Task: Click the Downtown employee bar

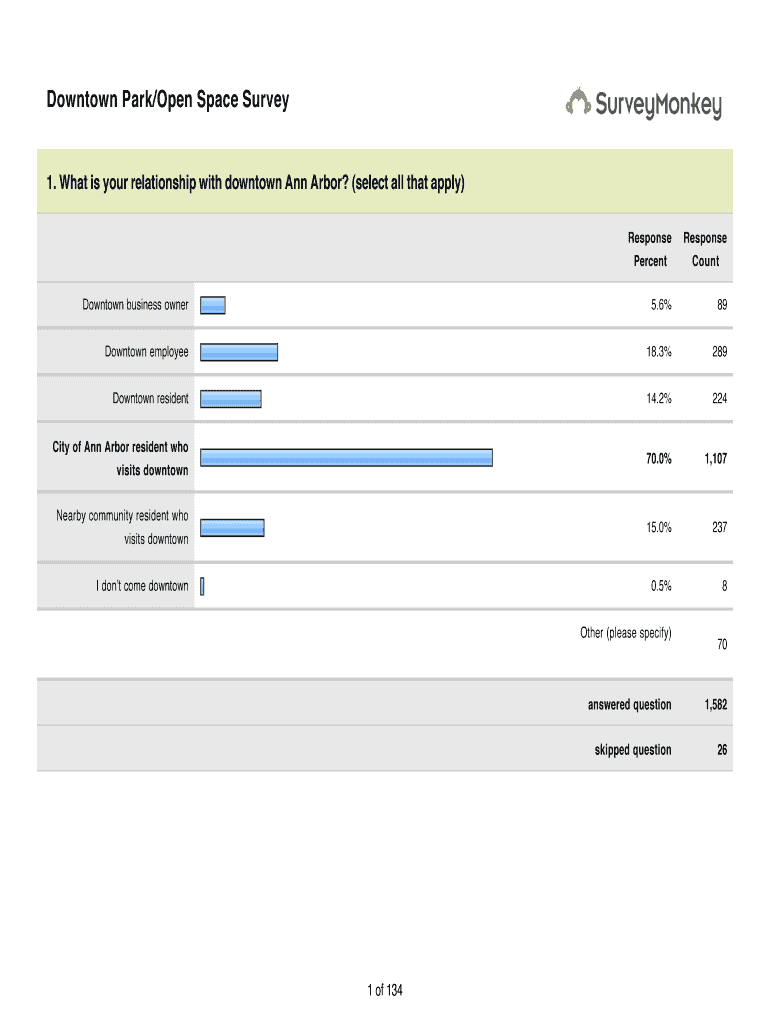Action: pyautogui.click(x=239, y=352)
